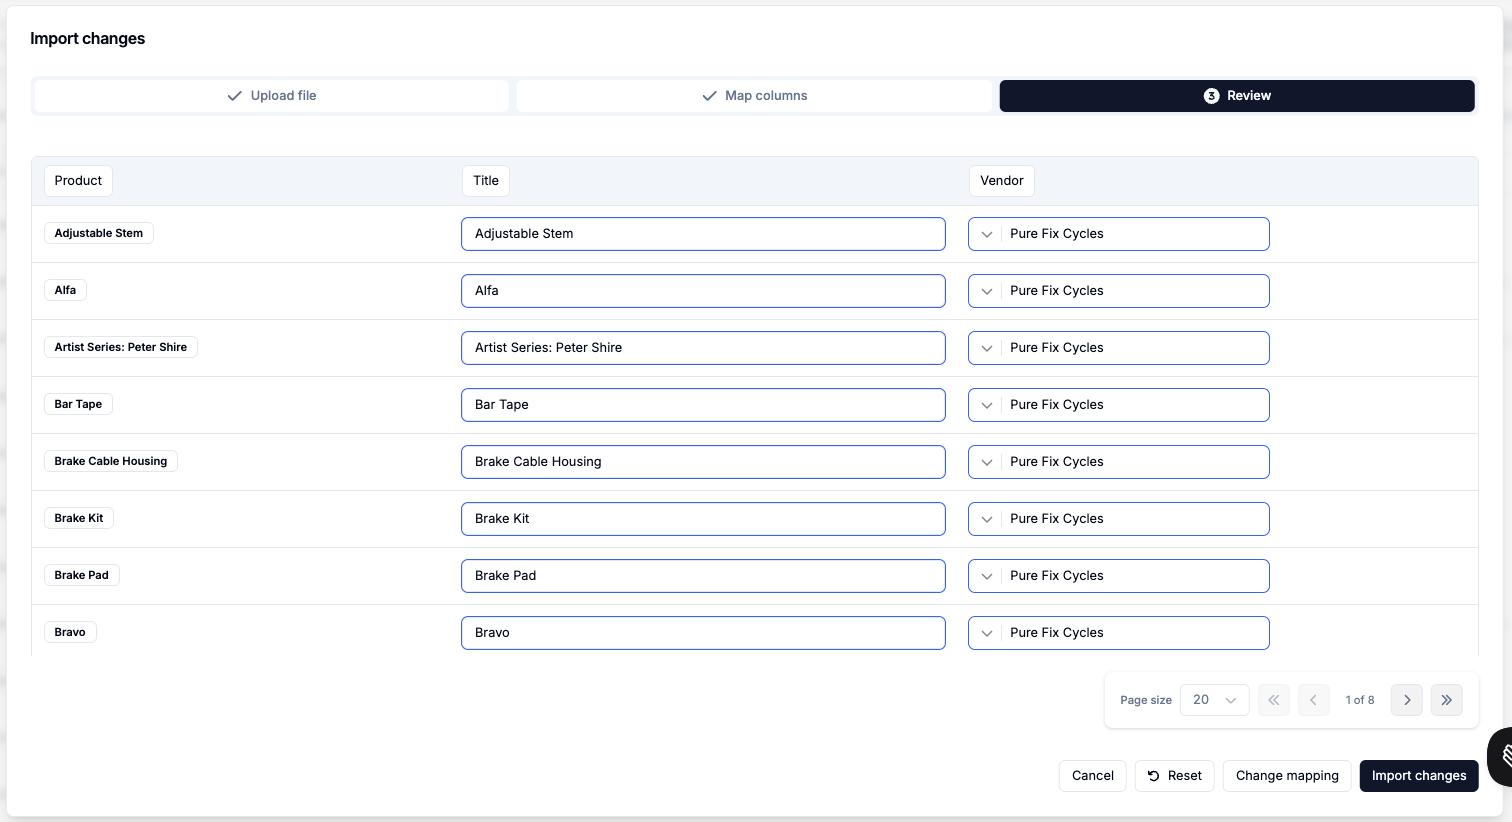Viewport: 1512px width, 822px height.
Task: Switch to the Map columns step
Action: pyautogui.click(x=754, y=96)
